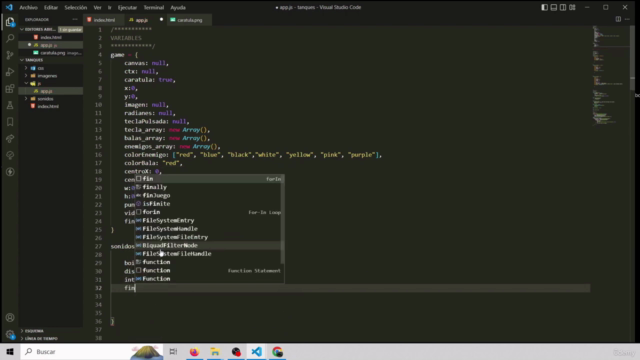Choose 'BiquadFilterNode' suggestion

[x=209, y=245]
